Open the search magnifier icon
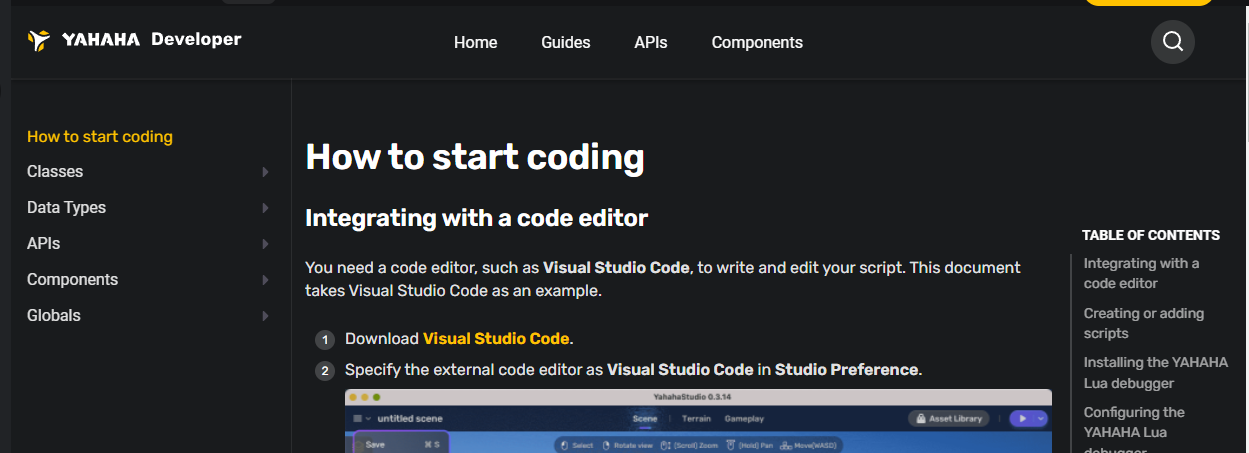 1173,42
